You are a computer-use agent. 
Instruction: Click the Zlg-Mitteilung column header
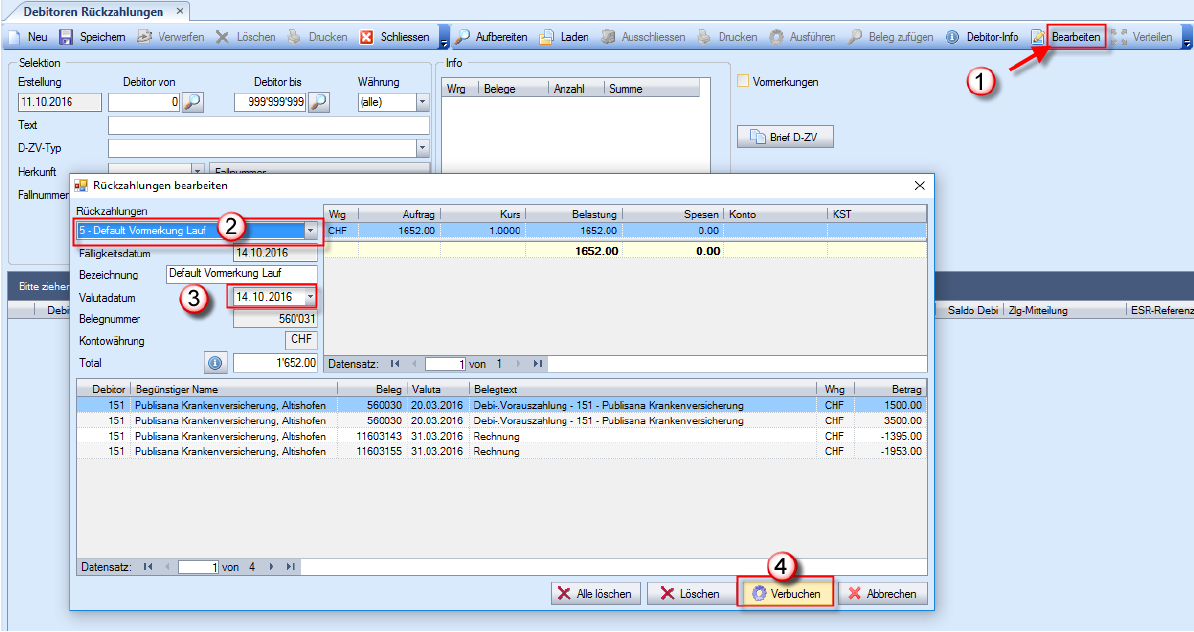coord(1064,310)
